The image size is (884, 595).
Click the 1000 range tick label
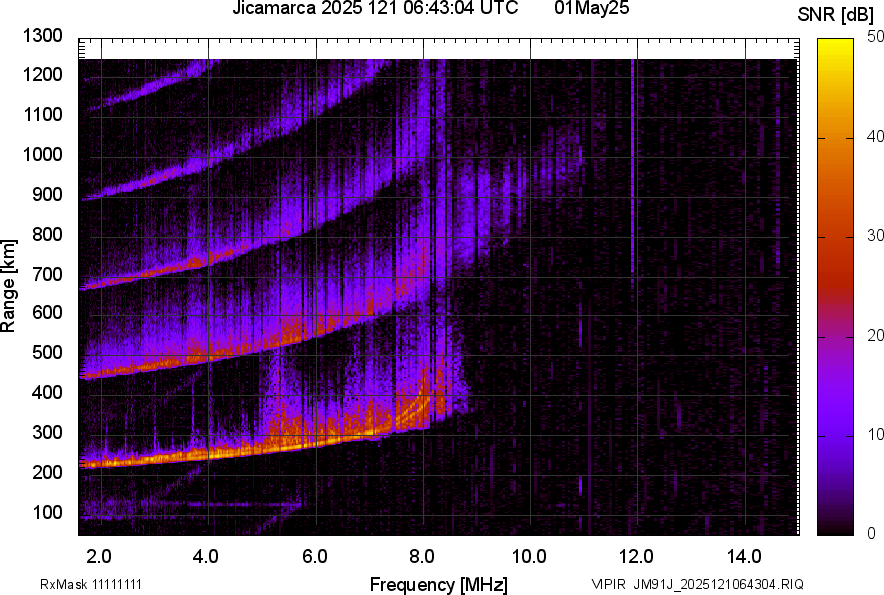coord(43,154)
